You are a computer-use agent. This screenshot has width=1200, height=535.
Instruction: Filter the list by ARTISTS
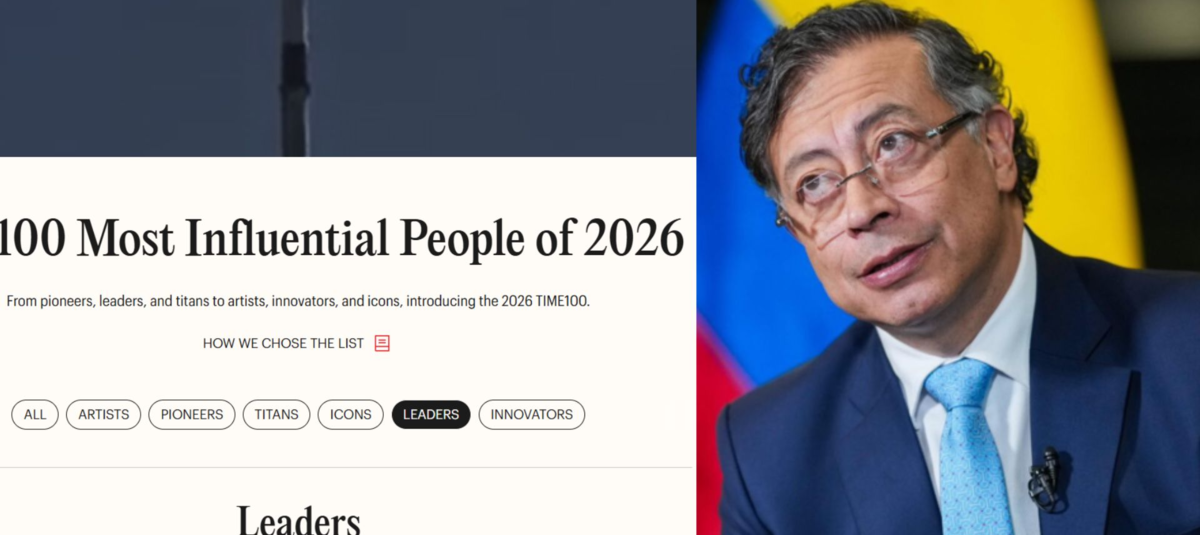point(104,414)
